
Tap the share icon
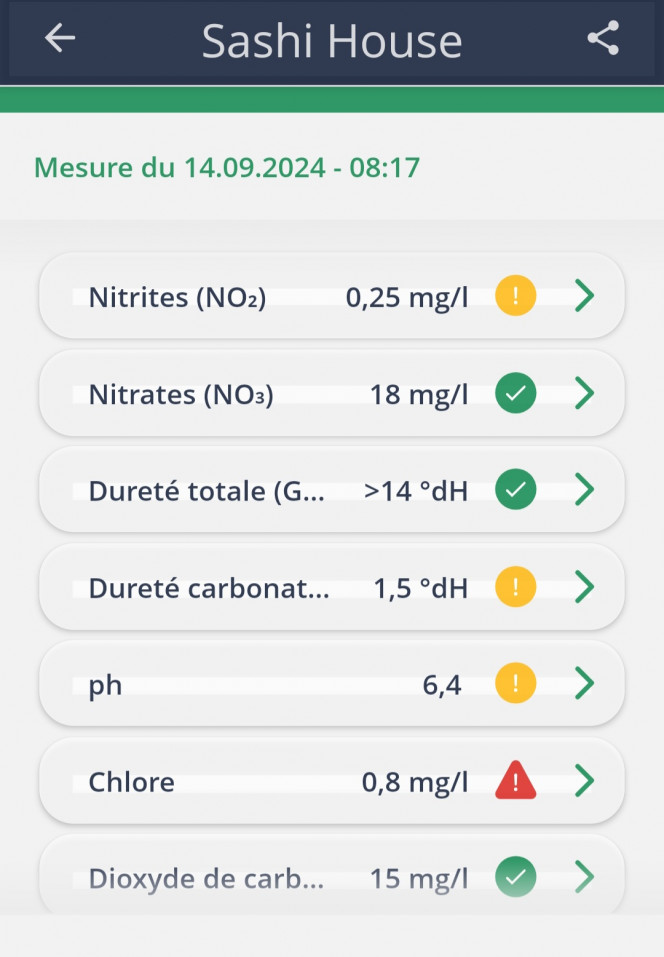603,38
